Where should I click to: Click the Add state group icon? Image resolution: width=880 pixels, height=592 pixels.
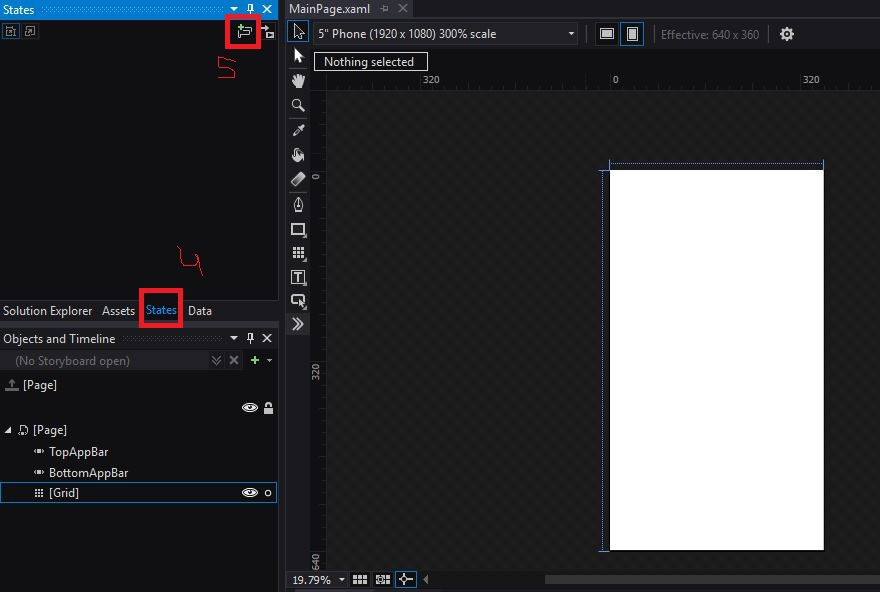coord(244,31)
